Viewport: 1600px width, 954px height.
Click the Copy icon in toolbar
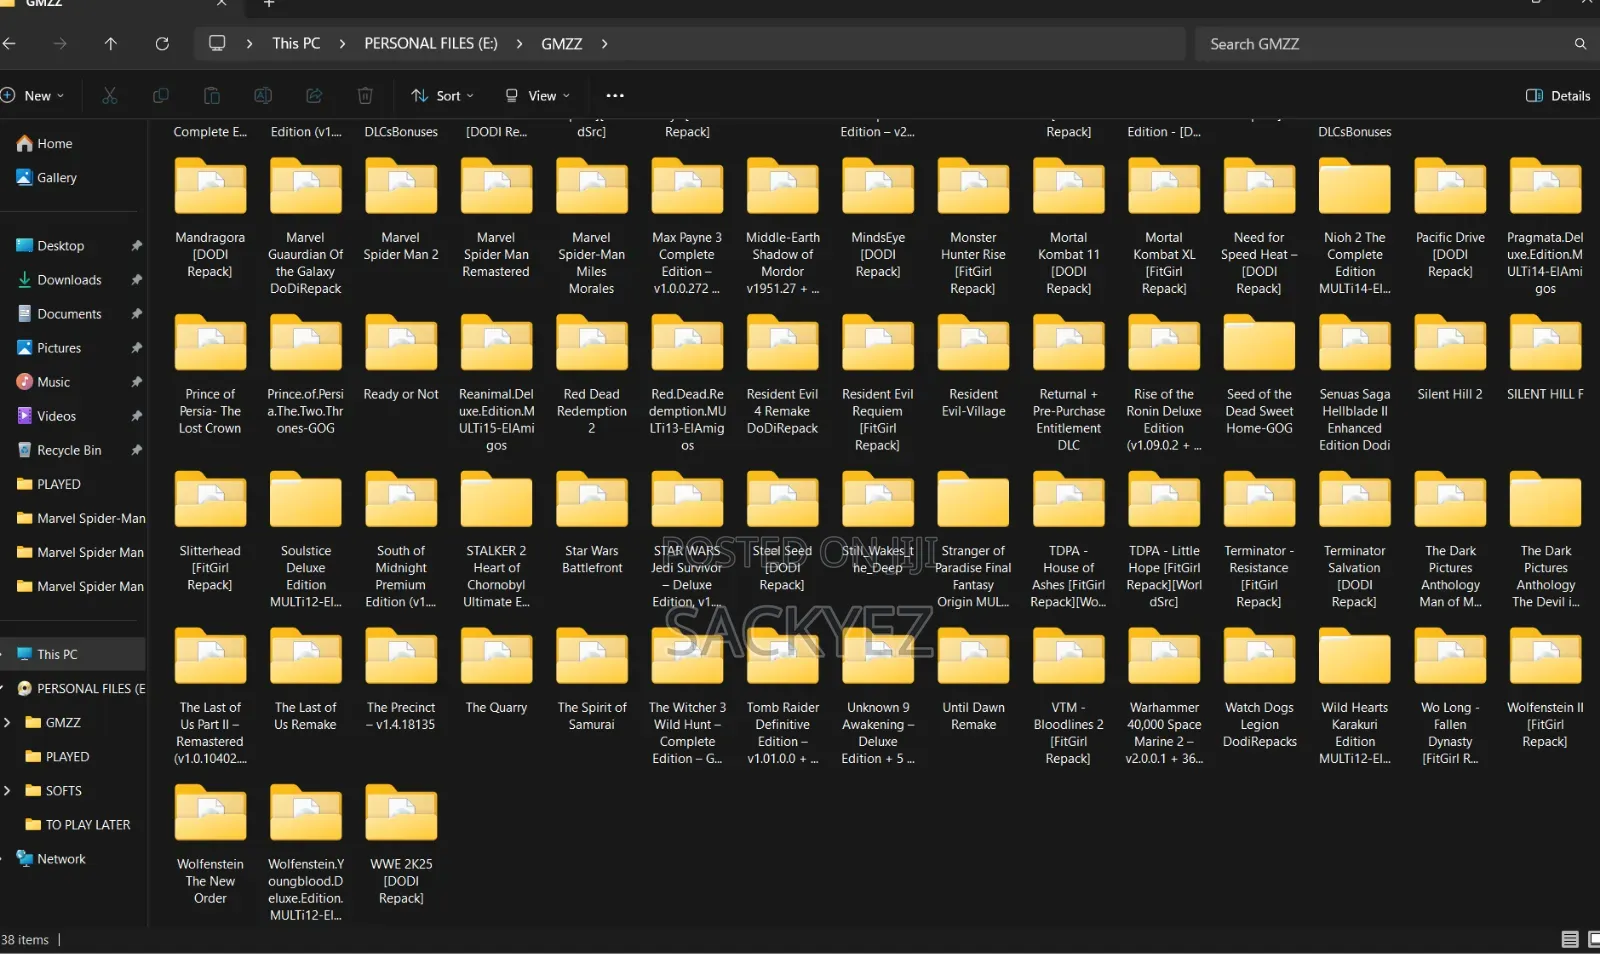160,96
